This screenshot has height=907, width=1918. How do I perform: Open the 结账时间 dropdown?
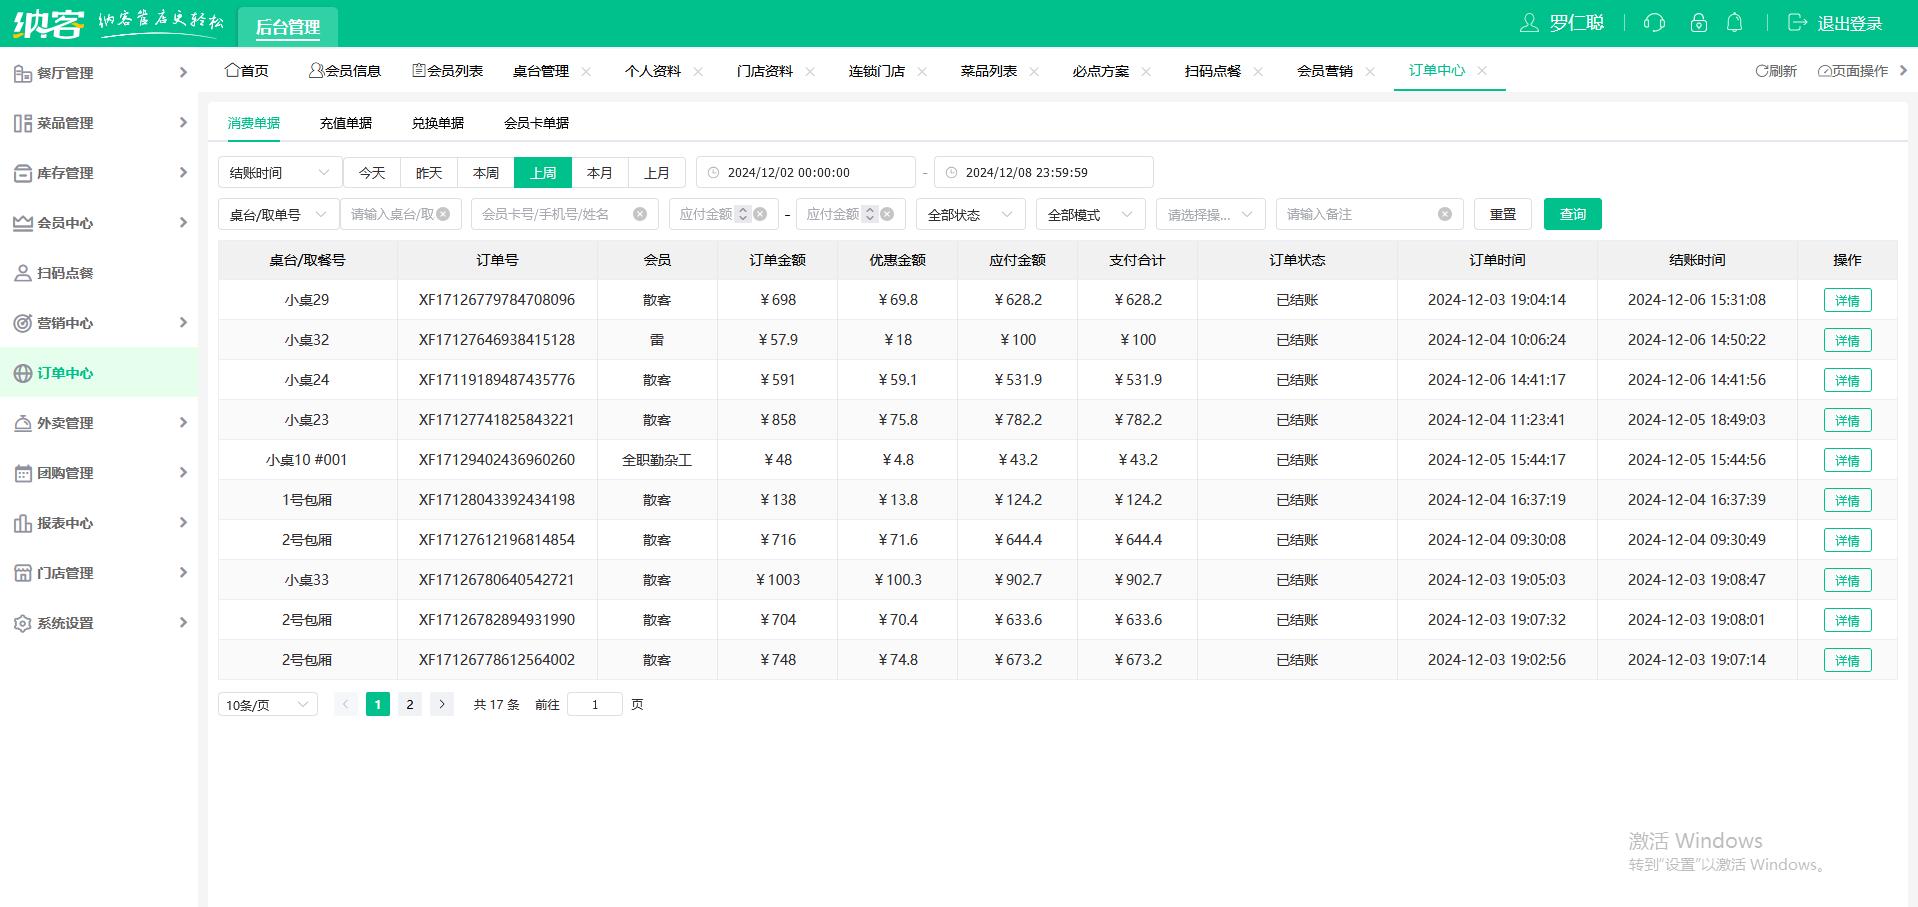pos(280,172)
